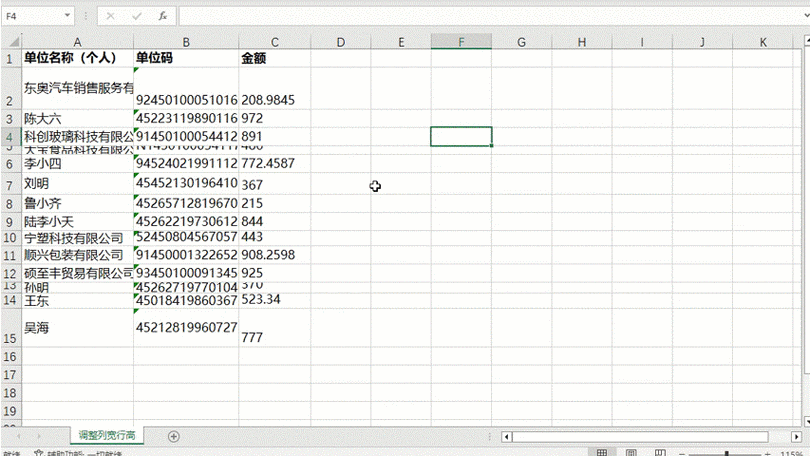Select column I header
810x456 pixels.
click(x=642, y=42)
